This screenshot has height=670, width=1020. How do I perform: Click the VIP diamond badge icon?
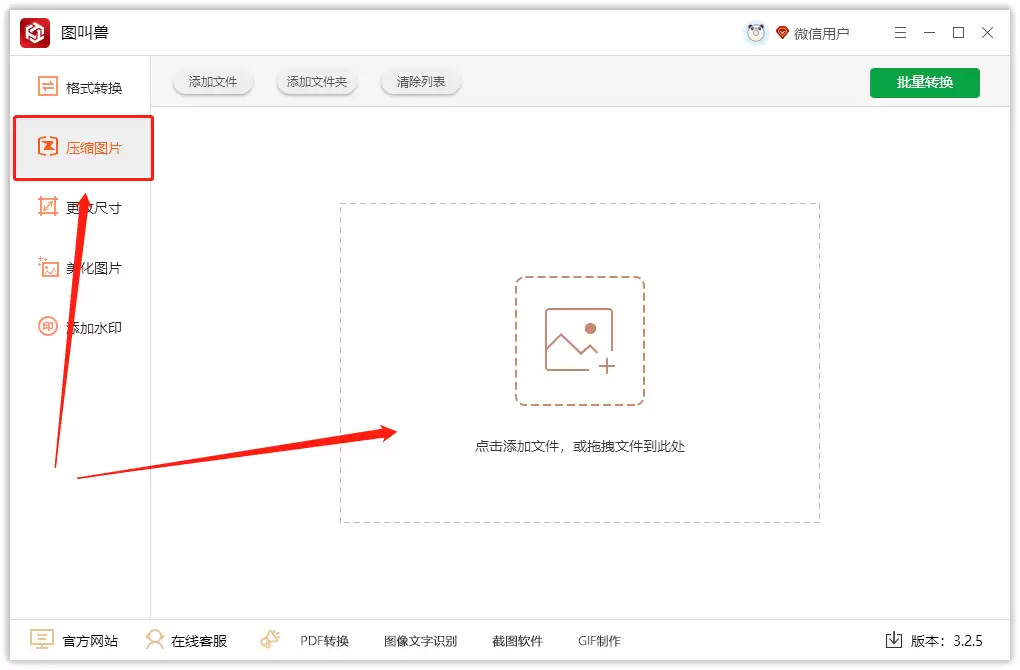(x=783, y=33)
